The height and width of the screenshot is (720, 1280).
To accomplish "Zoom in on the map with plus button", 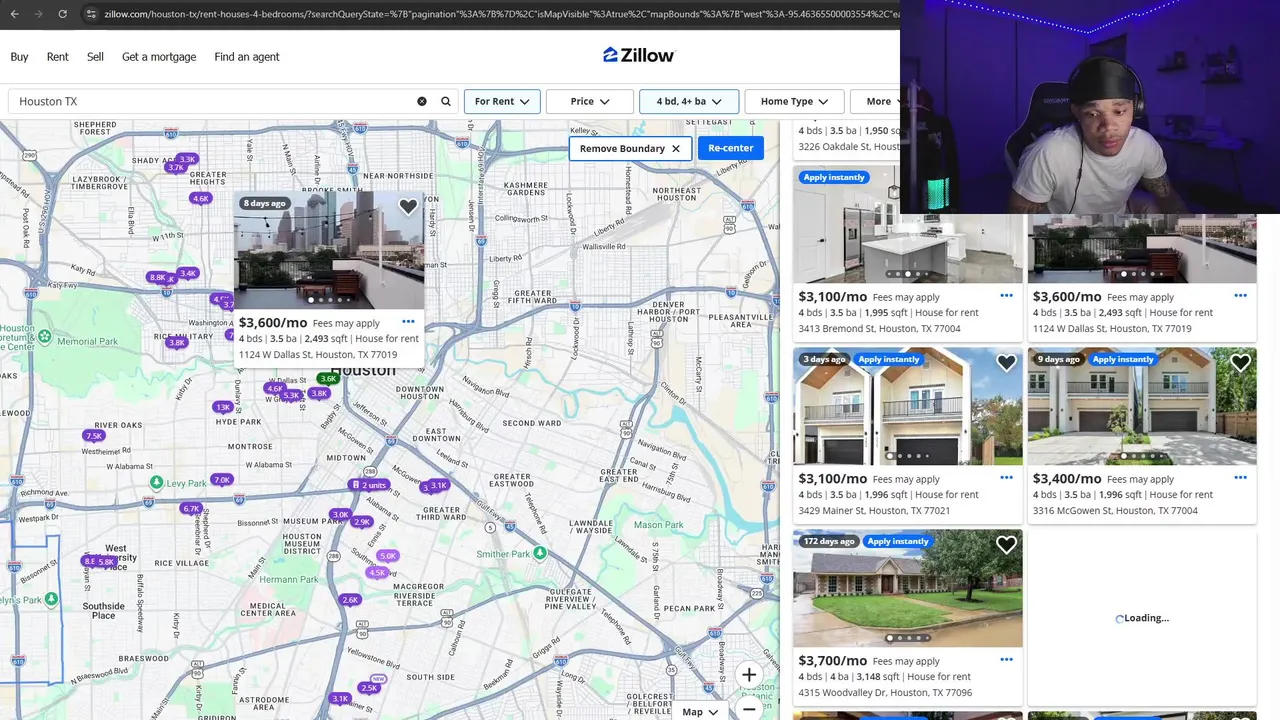I will pos(749,675).
